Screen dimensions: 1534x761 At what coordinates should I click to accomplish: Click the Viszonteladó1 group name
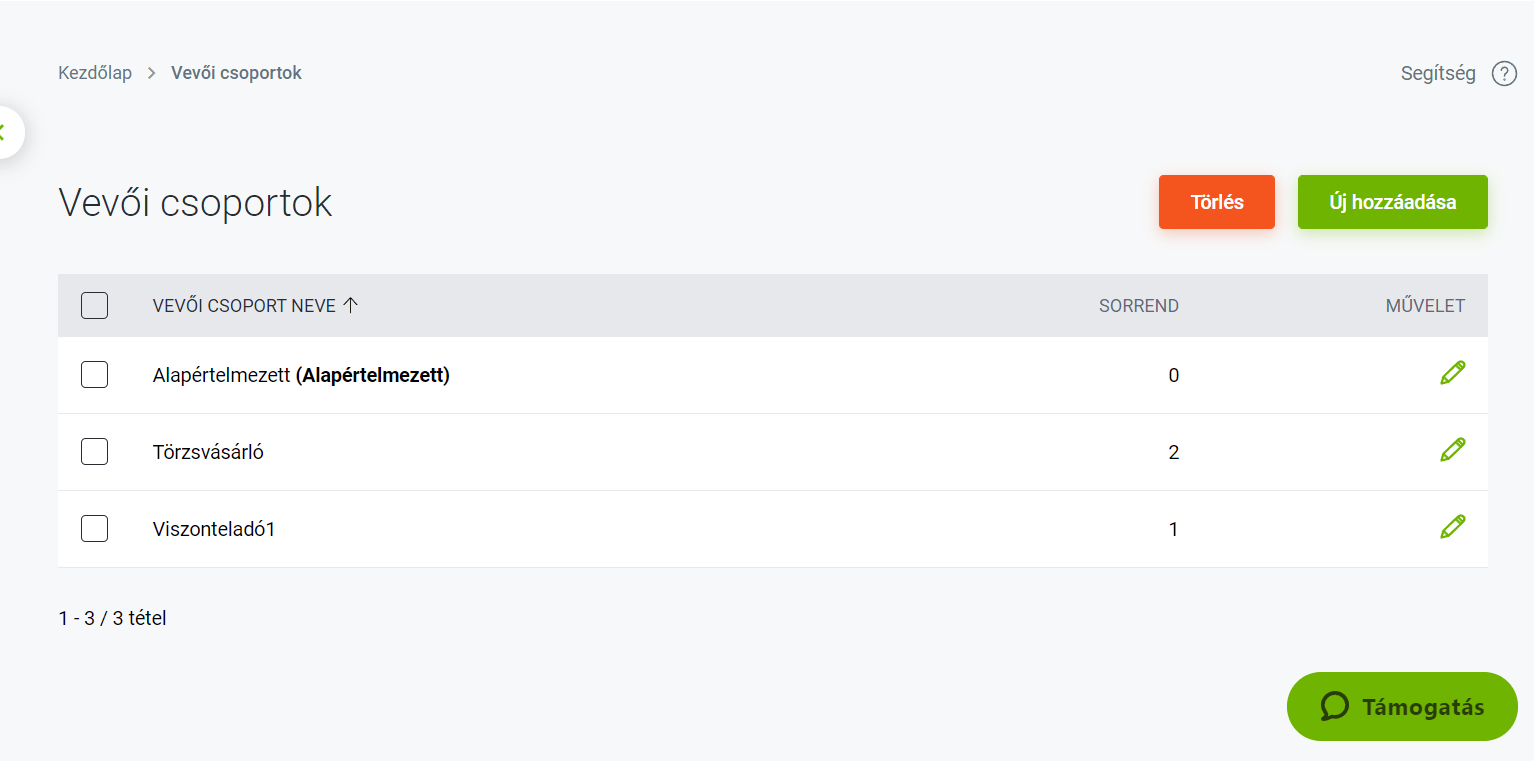pyautogui.click(x=214, y=529)
